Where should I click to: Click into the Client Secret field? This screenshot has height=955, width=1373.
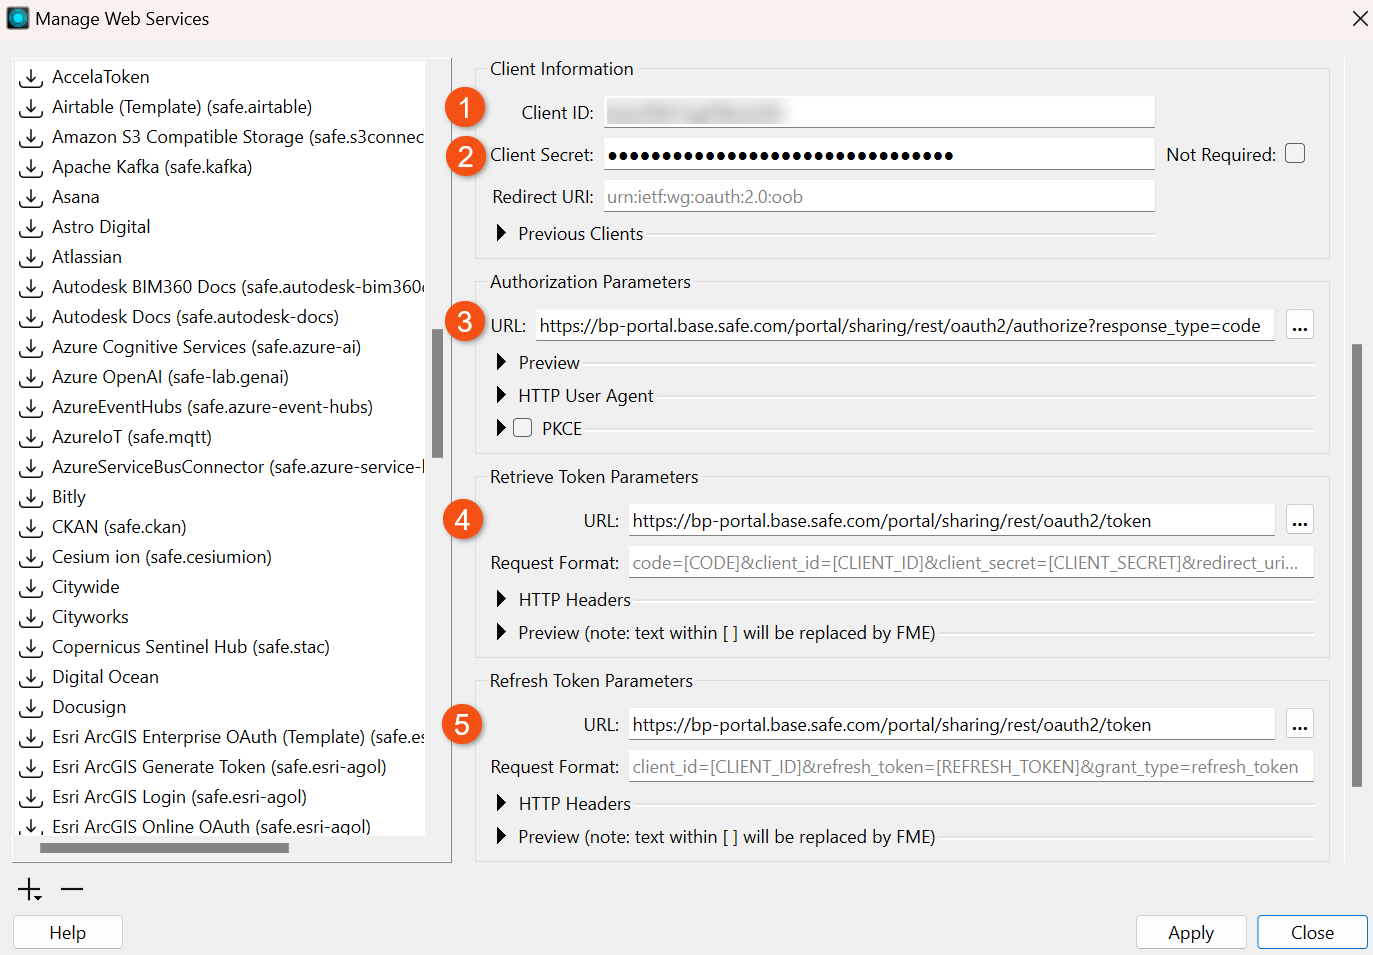coord(879,154)
